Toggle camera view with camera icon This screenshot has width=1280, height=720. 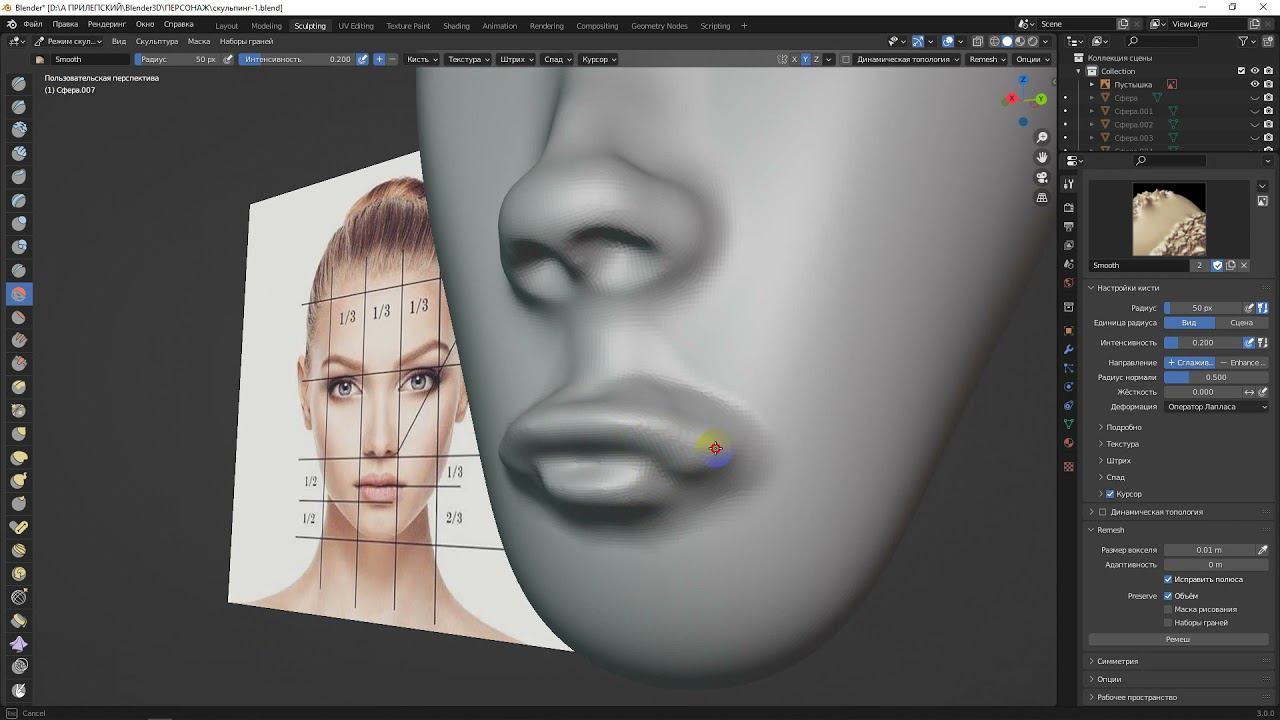coord(1042,177)
